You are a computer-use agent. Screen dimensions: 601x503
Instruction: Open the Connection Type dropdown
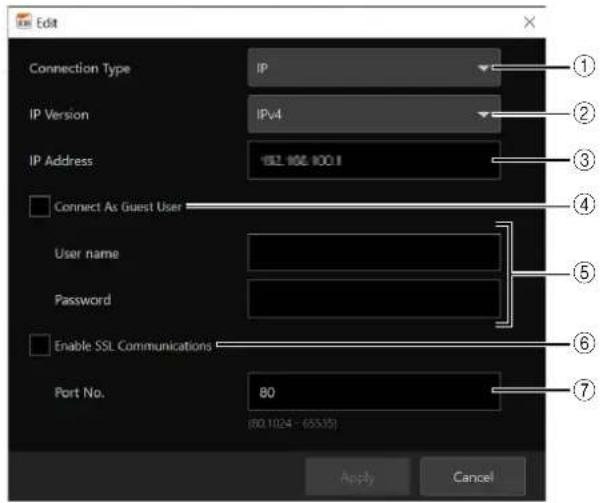pos(374,68)
